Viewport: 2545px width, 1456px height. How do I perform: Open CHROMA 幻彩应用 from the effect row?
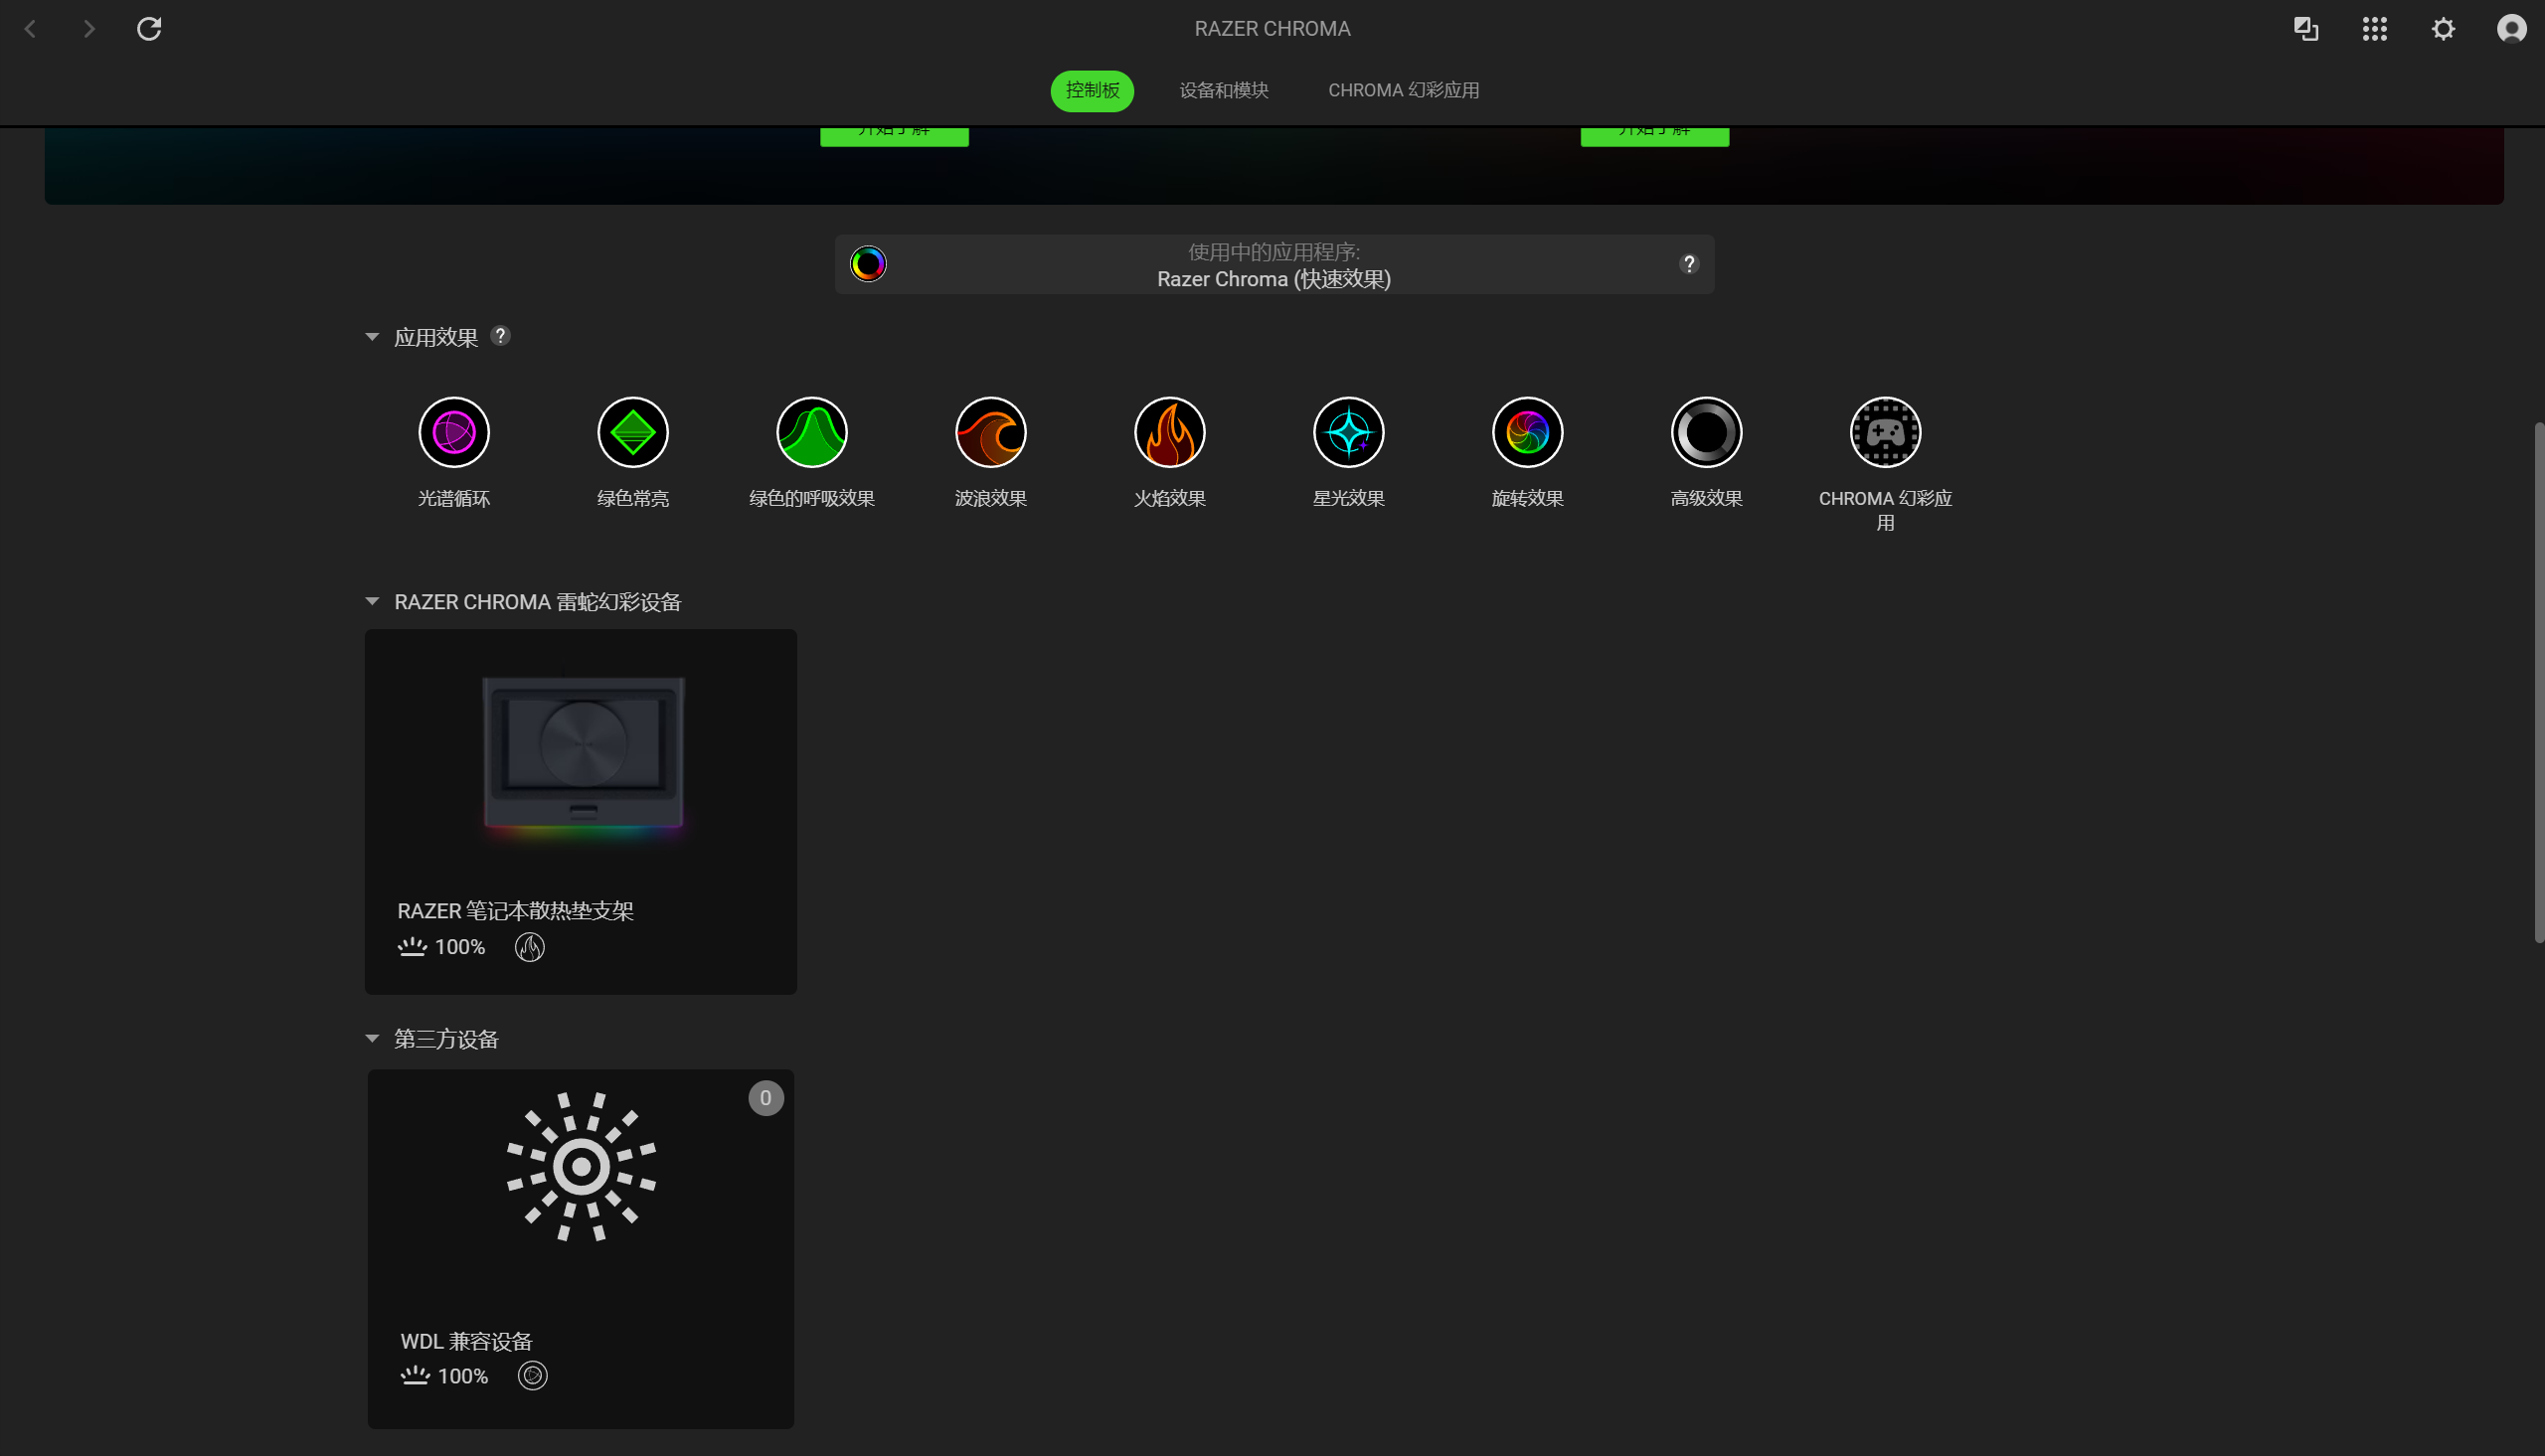[1885, 431]
